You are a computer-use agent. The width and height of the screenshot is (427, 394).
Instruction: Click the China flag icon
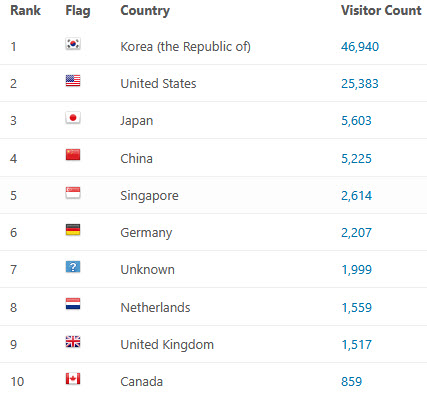73,155
